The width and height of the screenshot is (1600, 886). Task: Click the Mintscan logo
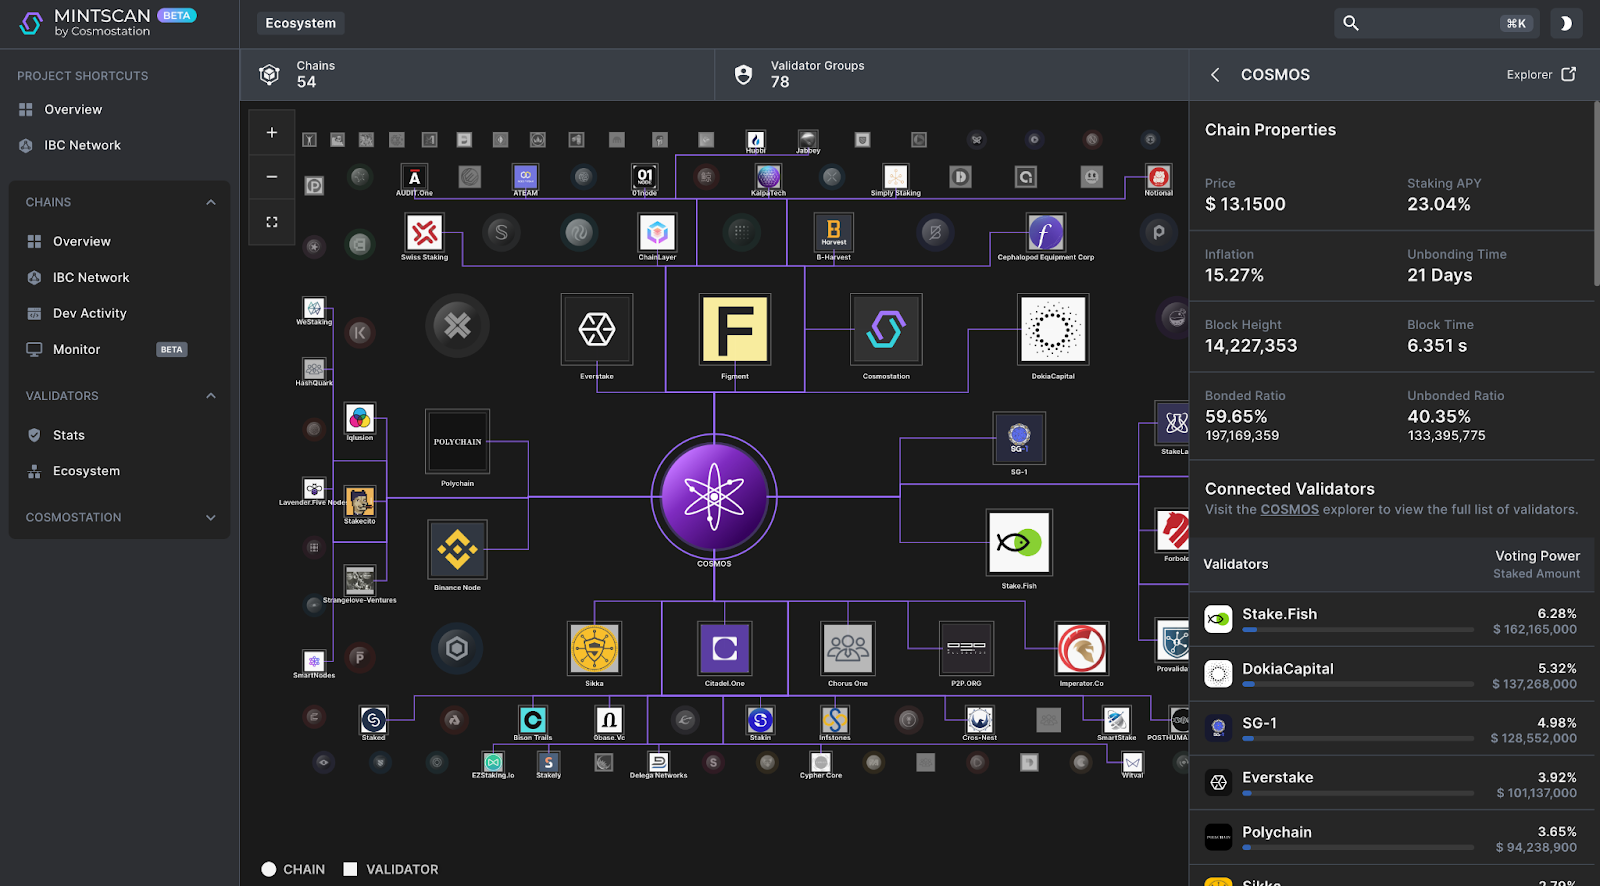coord(108,22)
